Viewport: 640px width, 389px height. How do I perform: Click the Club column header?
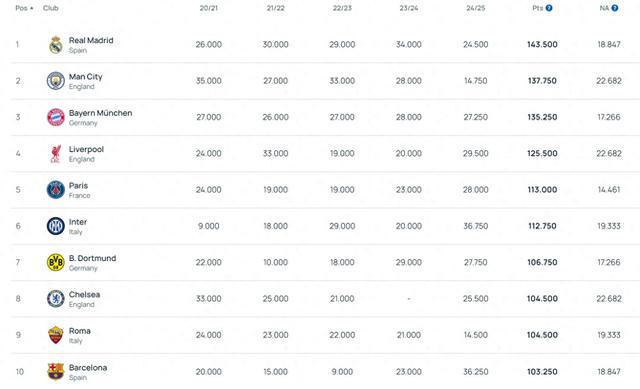pos(51,8)
